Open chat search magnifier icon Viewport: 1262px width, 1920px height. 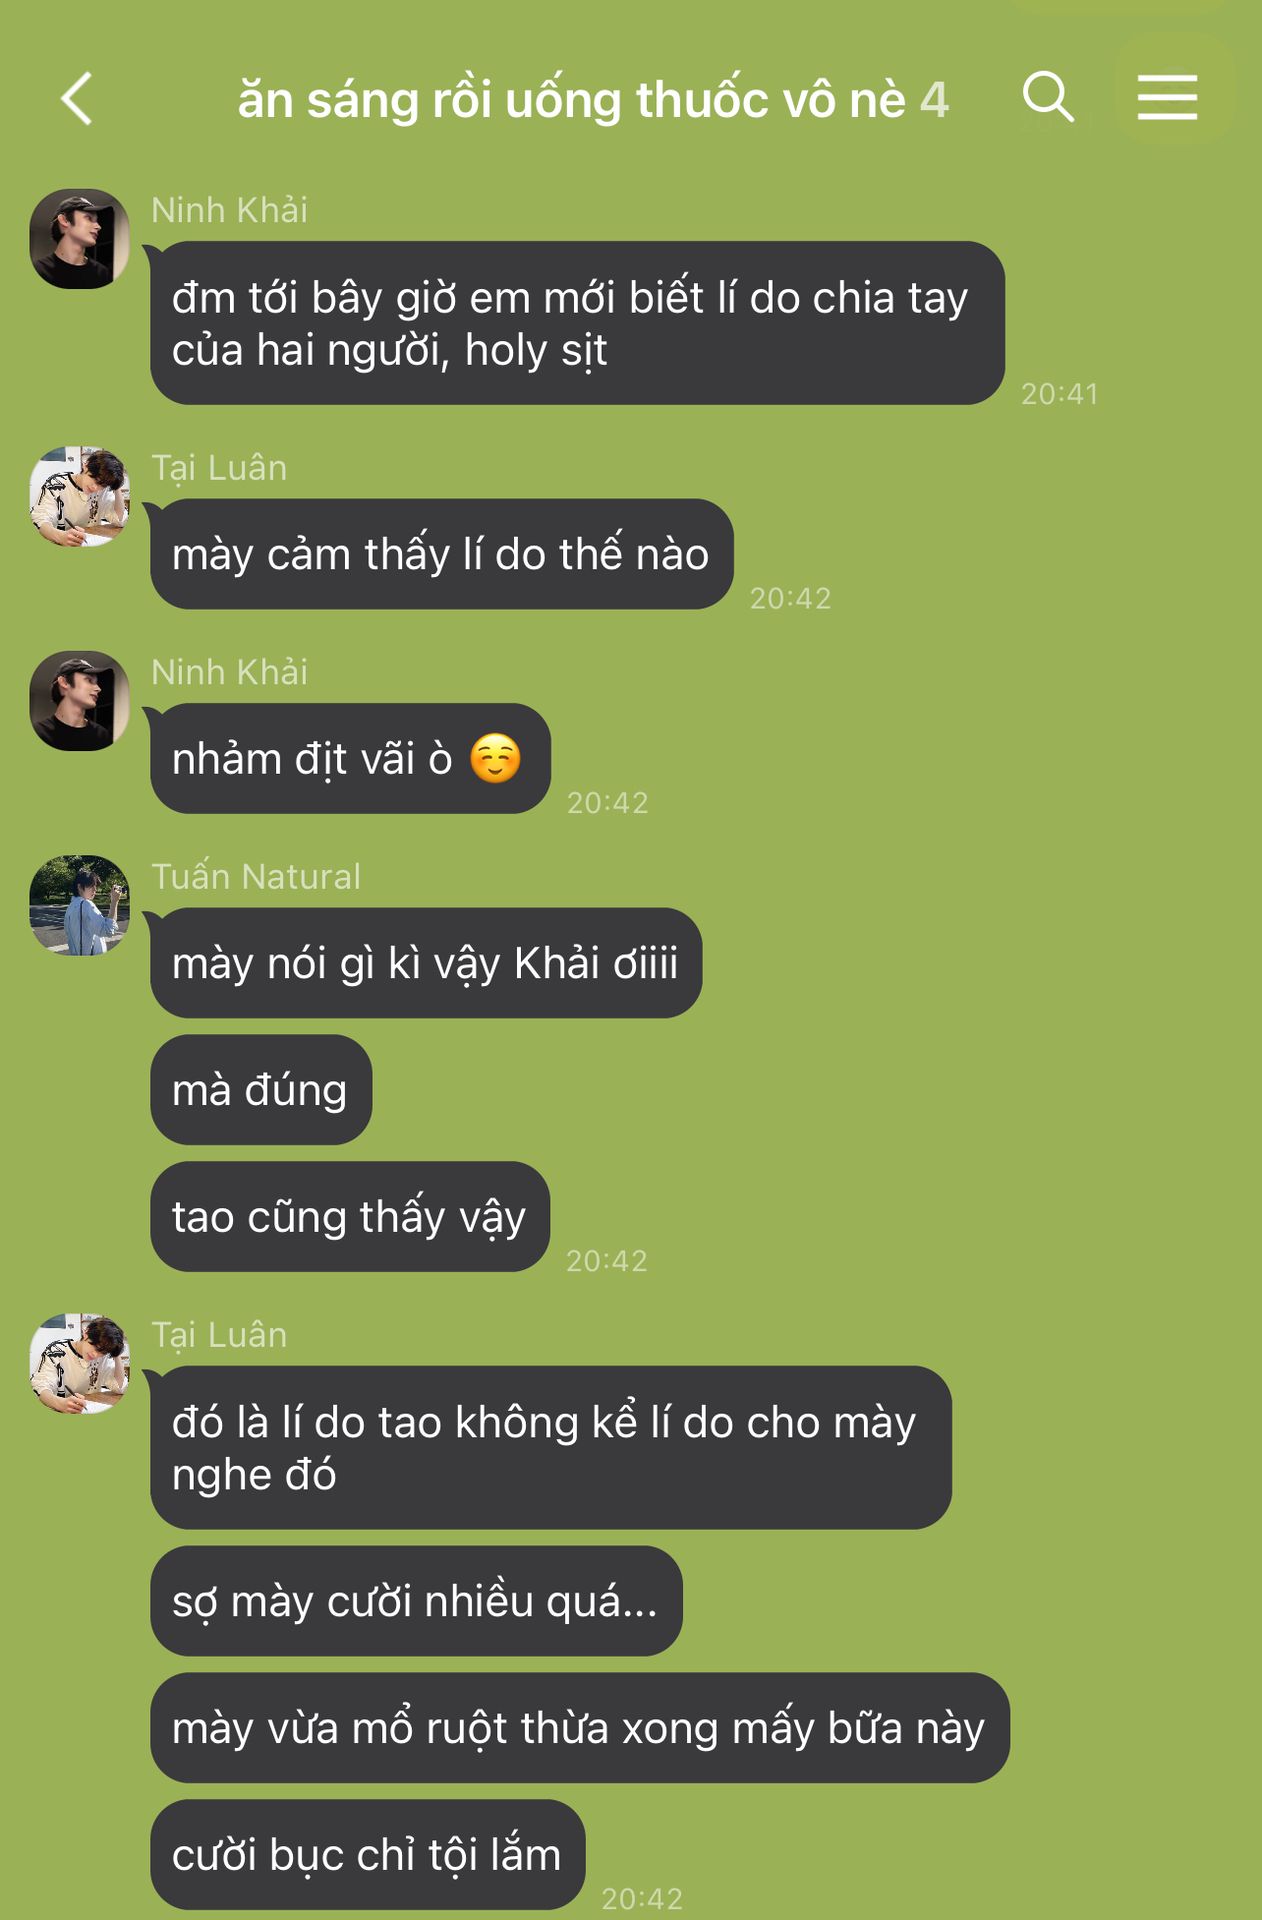tap(1048, 97)
